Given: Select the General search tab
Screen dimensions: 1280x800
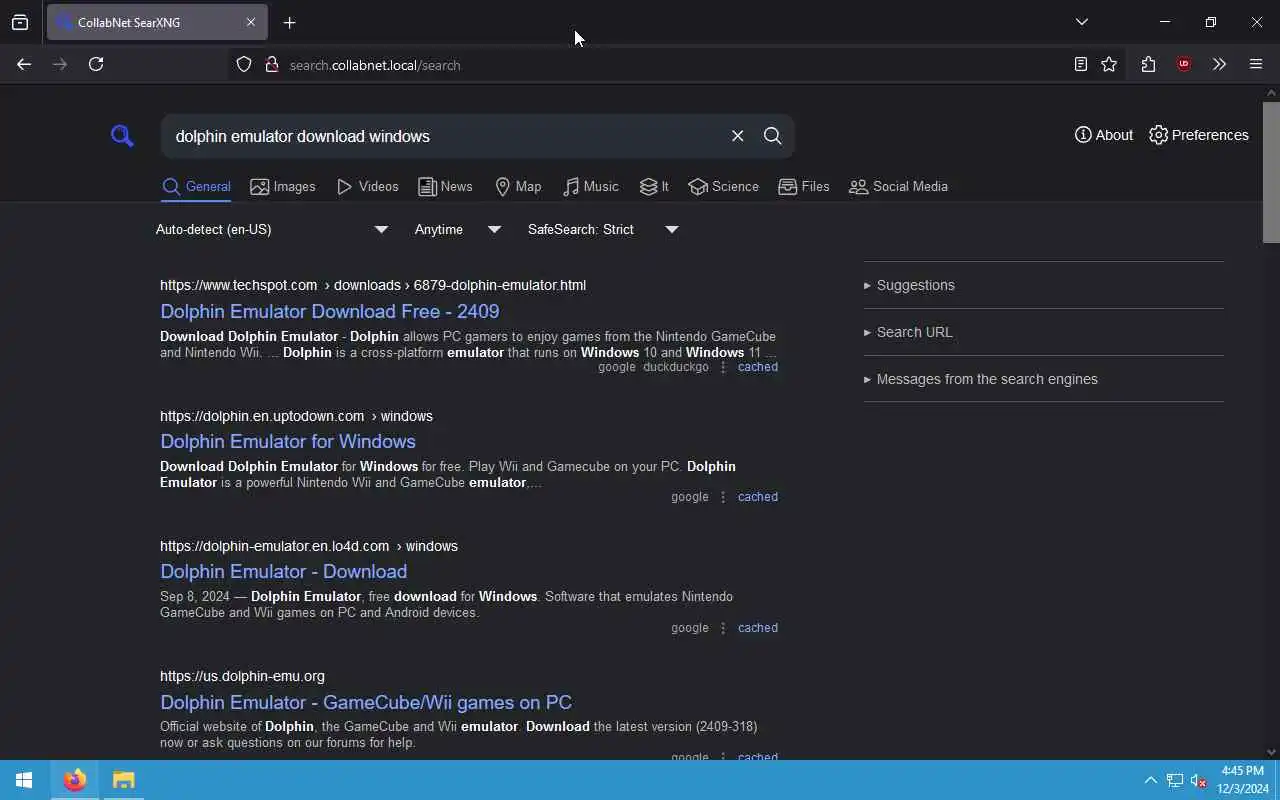Looking at the screenshot, I should pyautogui.click(x=196, y=187).
